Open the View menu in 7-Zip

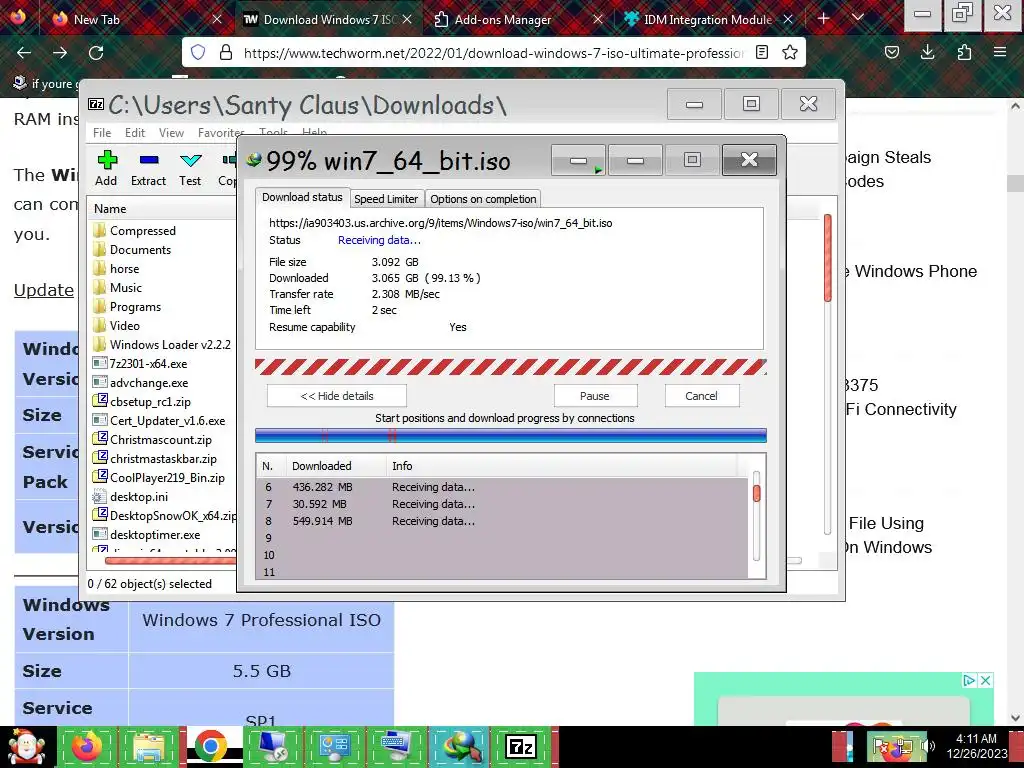pos(171,133)
